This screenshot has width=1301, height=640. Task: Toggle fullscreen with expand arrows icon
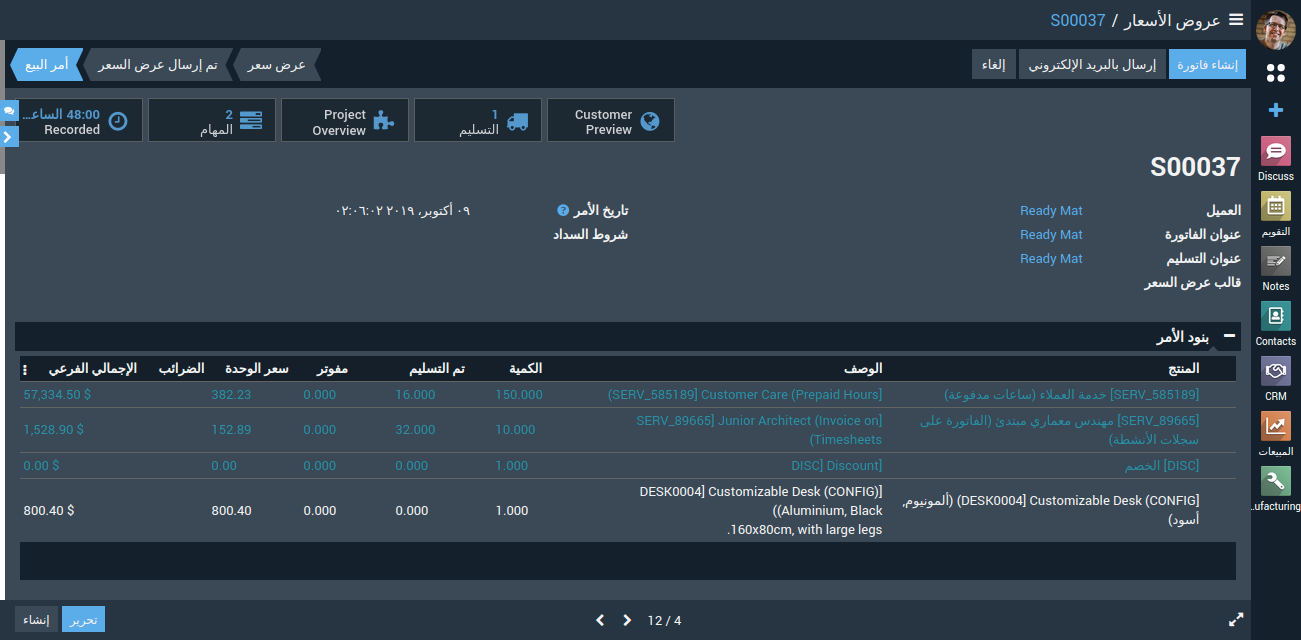[1236, 620]
